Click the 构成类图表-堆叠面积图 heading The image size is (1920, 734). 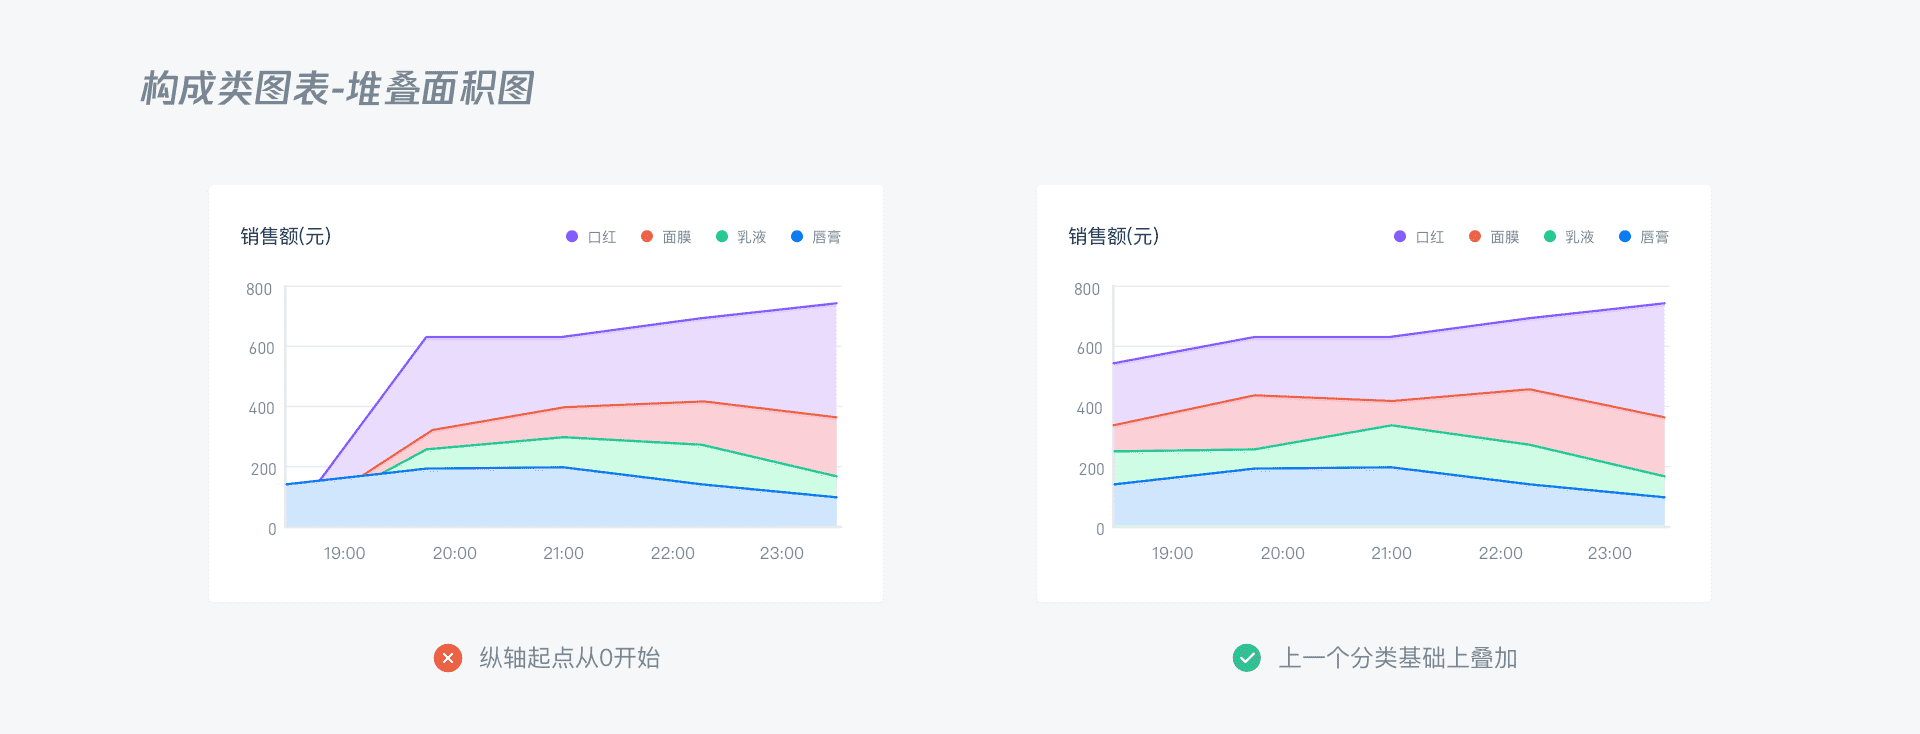(x=337, y=88)
